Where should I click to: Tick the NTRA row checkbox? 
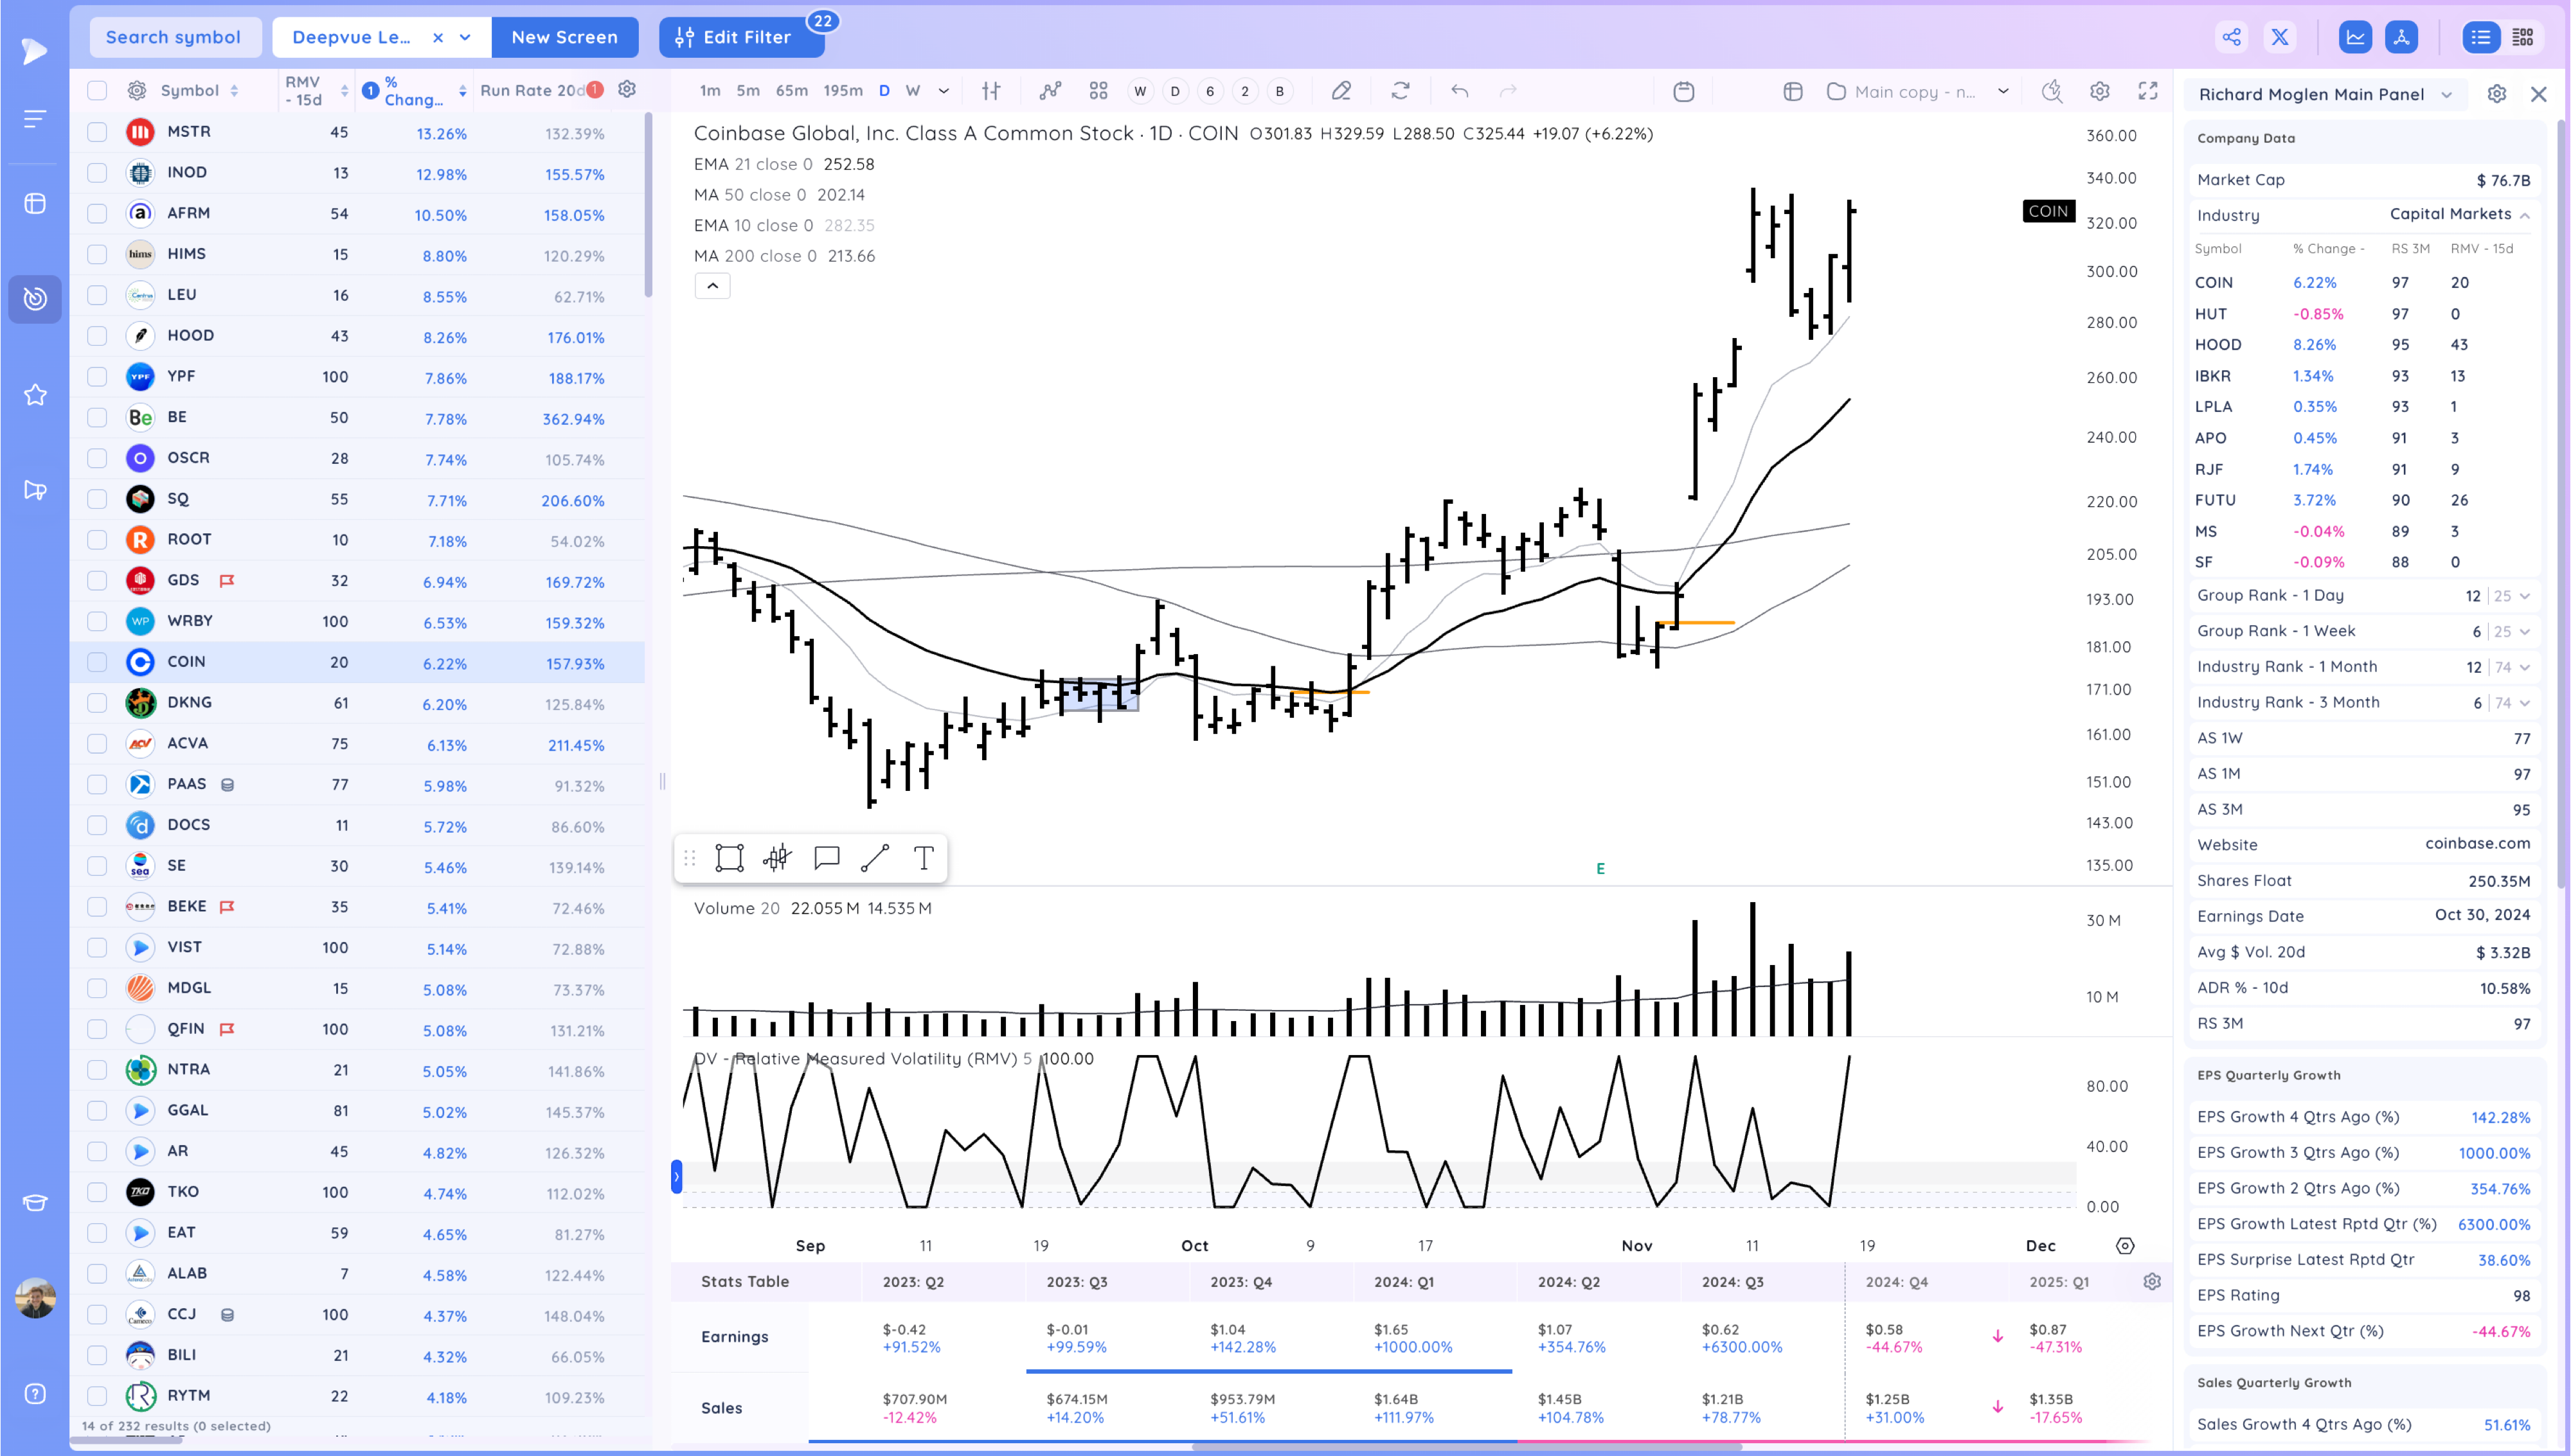97,1069
